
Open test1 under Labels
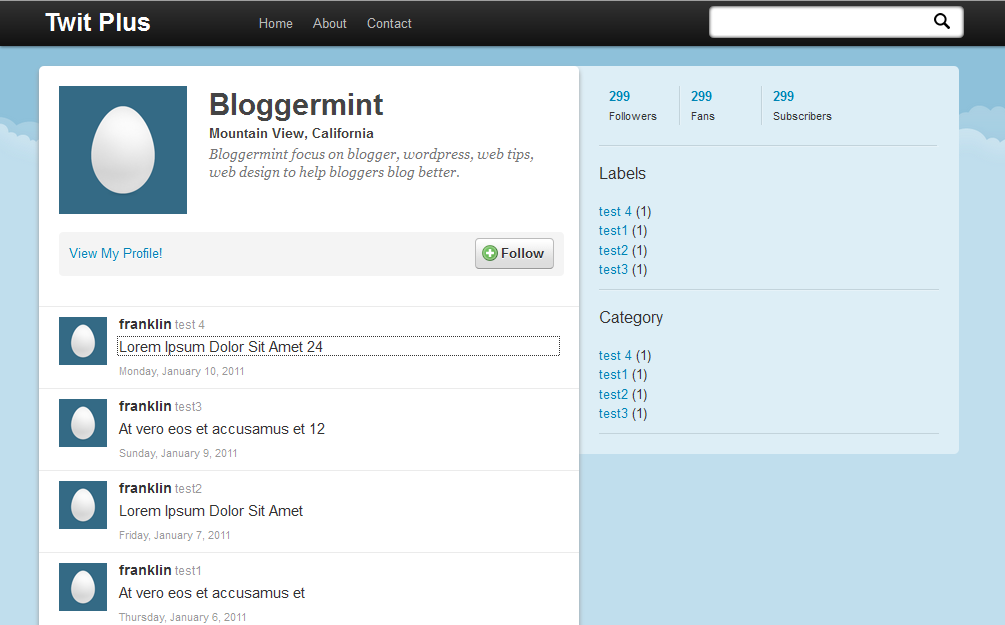613,231
